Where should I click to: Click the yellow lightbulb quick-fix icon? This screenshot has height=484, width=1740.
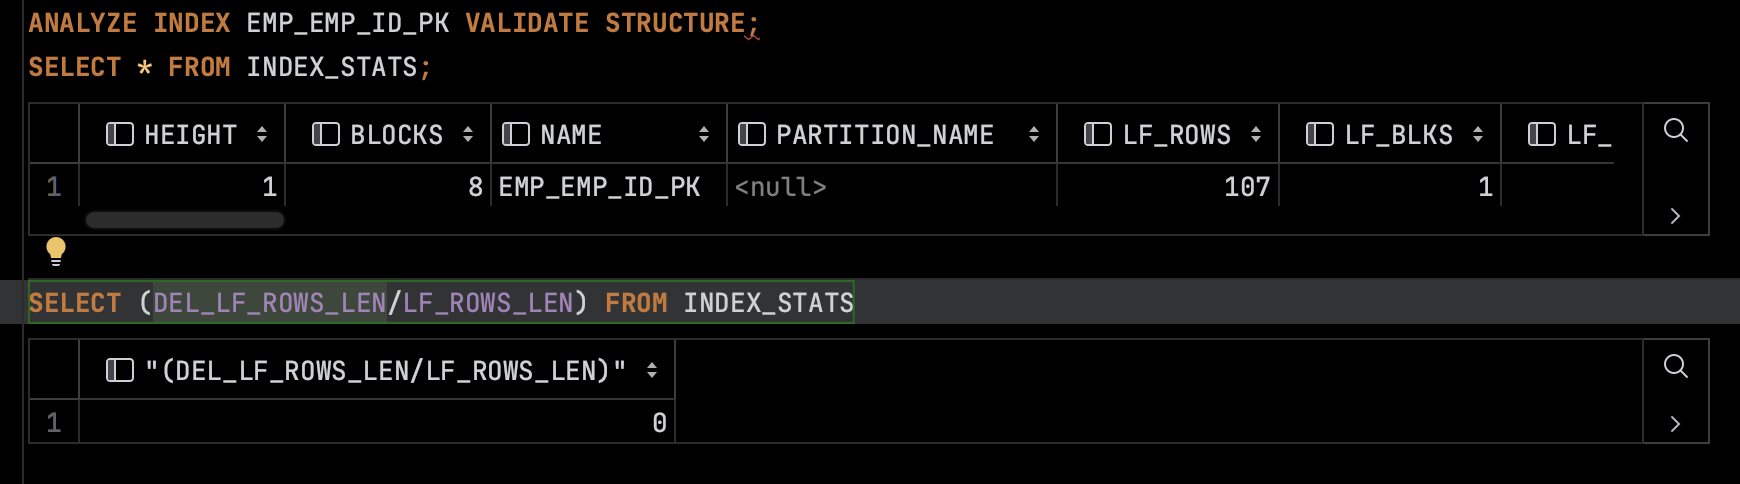[x=56, y=251]
